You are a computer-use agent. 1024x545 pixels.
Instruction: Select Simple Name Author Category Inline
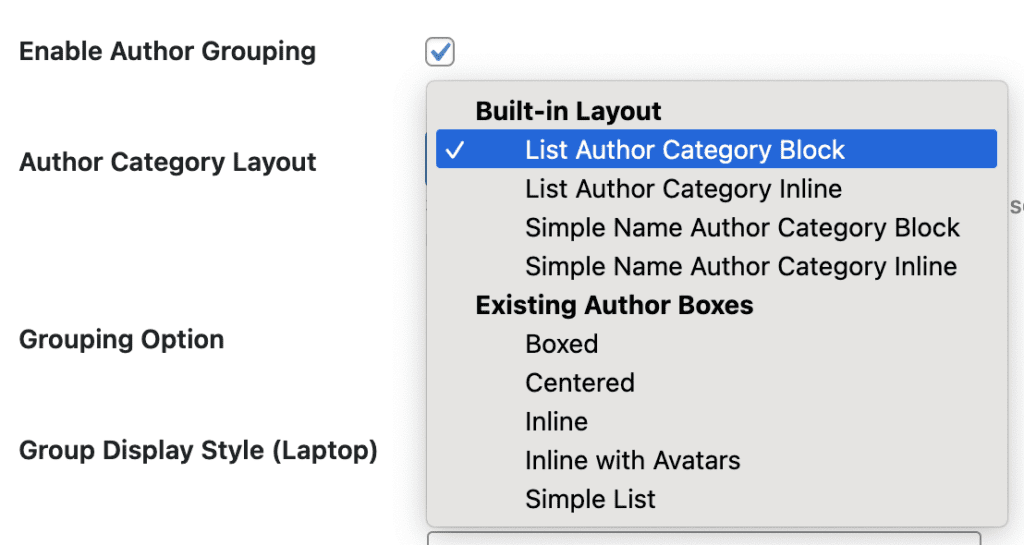coord(741,267)
